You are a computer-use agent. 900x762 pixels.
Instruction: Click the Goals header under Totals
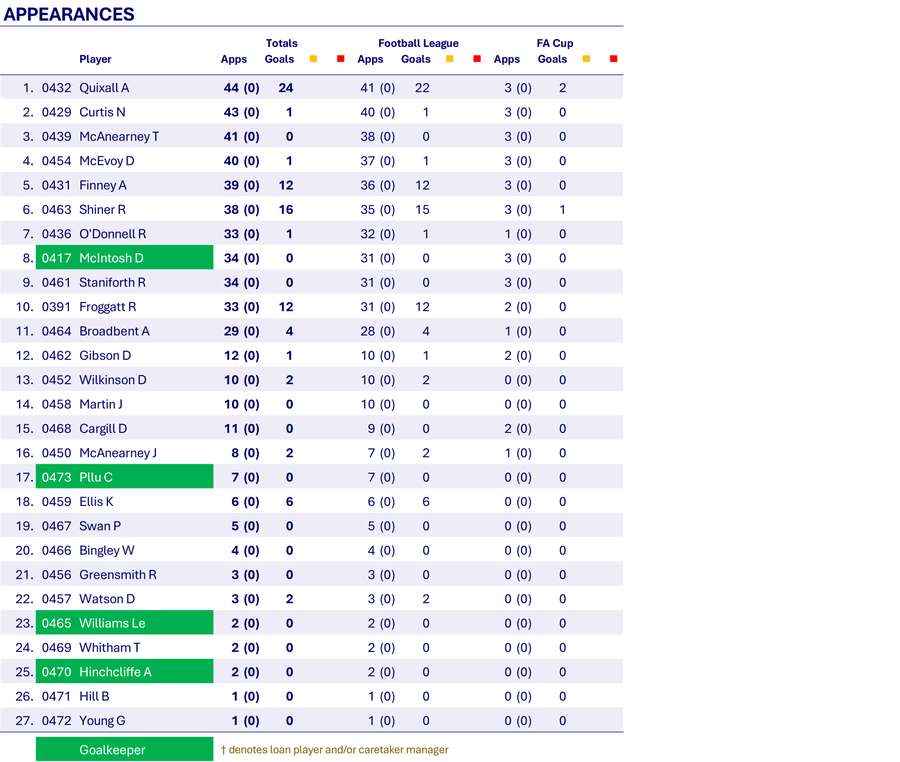[280, 59]
